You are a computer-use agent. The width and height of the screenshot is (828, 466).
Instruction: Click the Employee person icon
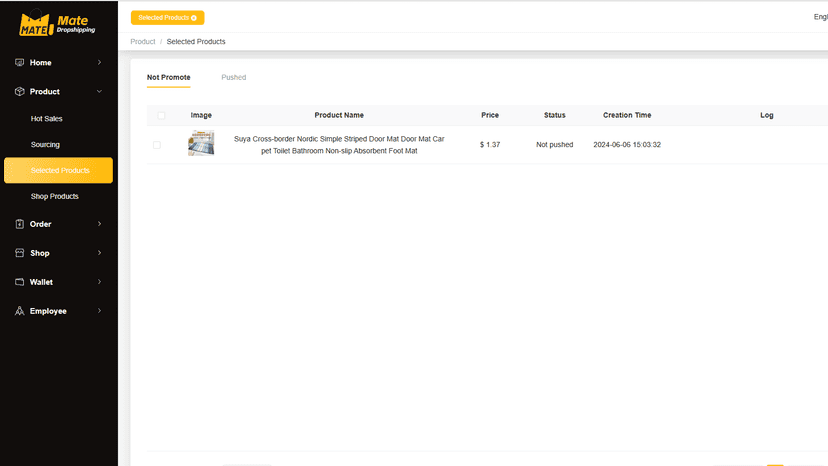pyautogui.click(x=20, y=311)
